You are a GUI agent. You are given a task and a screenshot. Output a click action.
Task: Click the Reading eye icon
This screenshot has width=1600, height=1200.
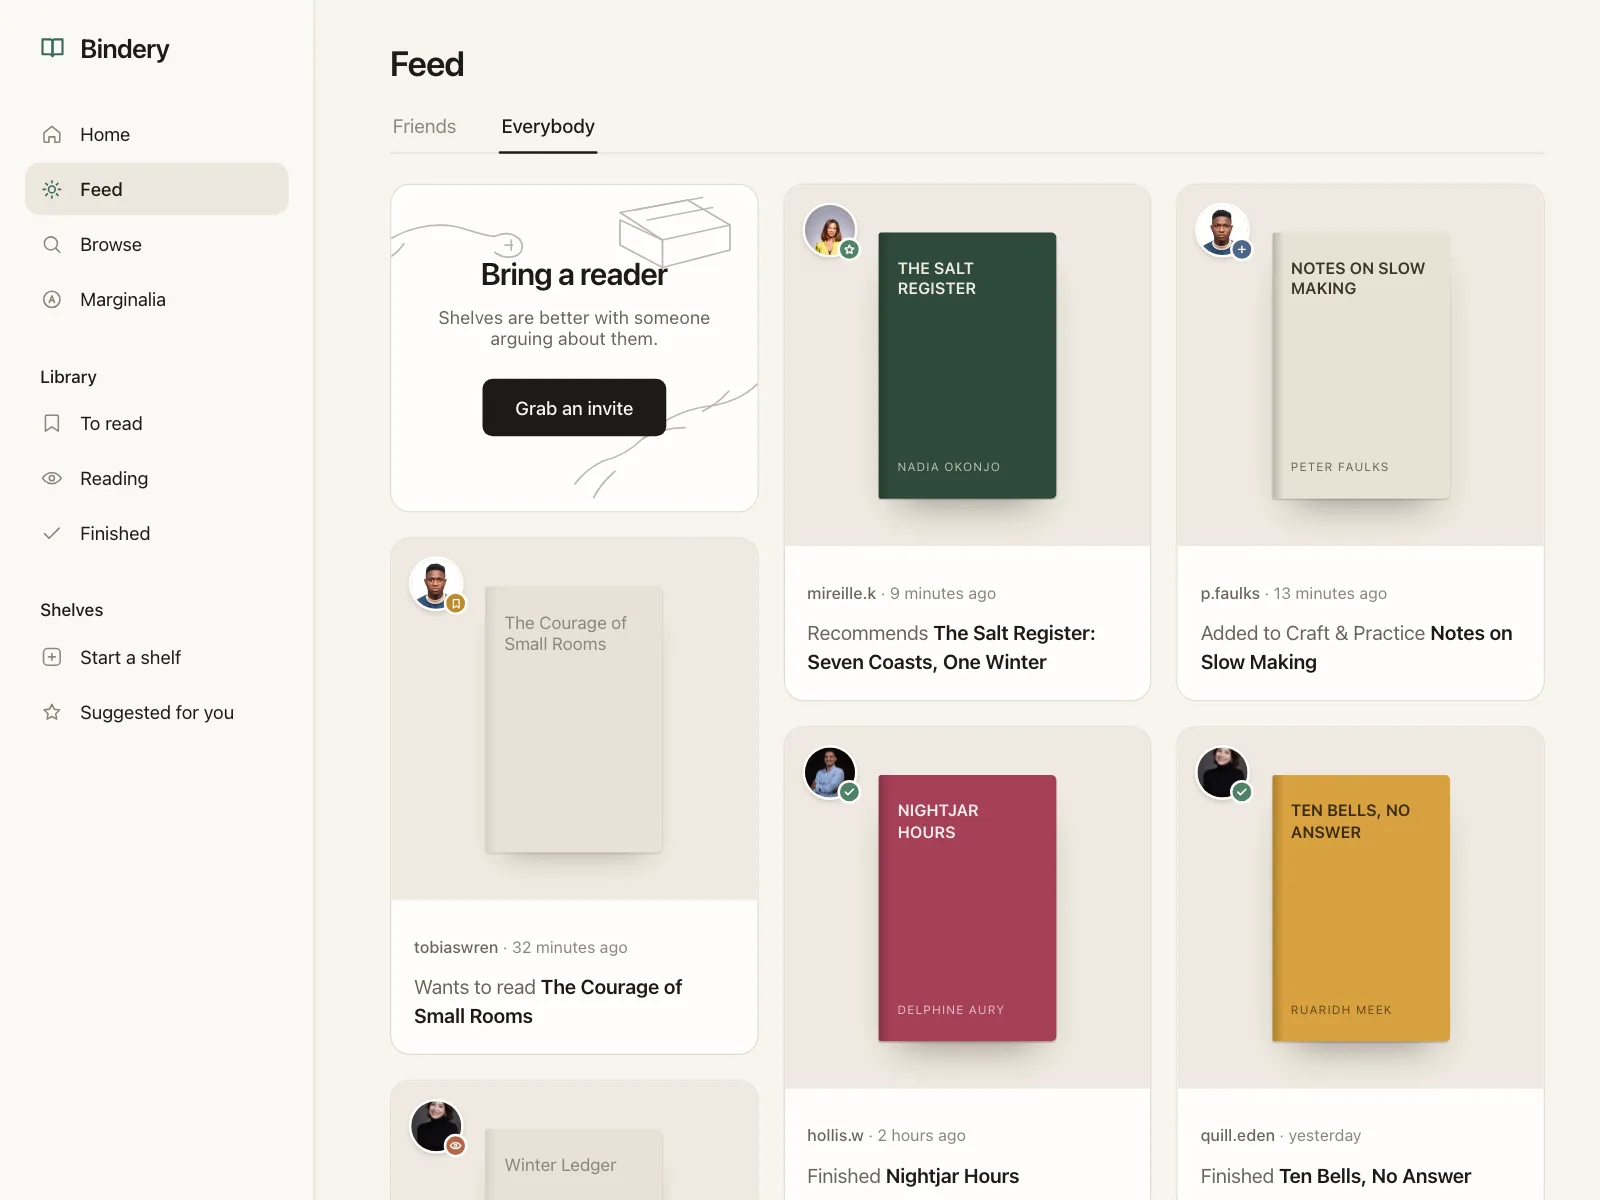[x=52, y=478]
